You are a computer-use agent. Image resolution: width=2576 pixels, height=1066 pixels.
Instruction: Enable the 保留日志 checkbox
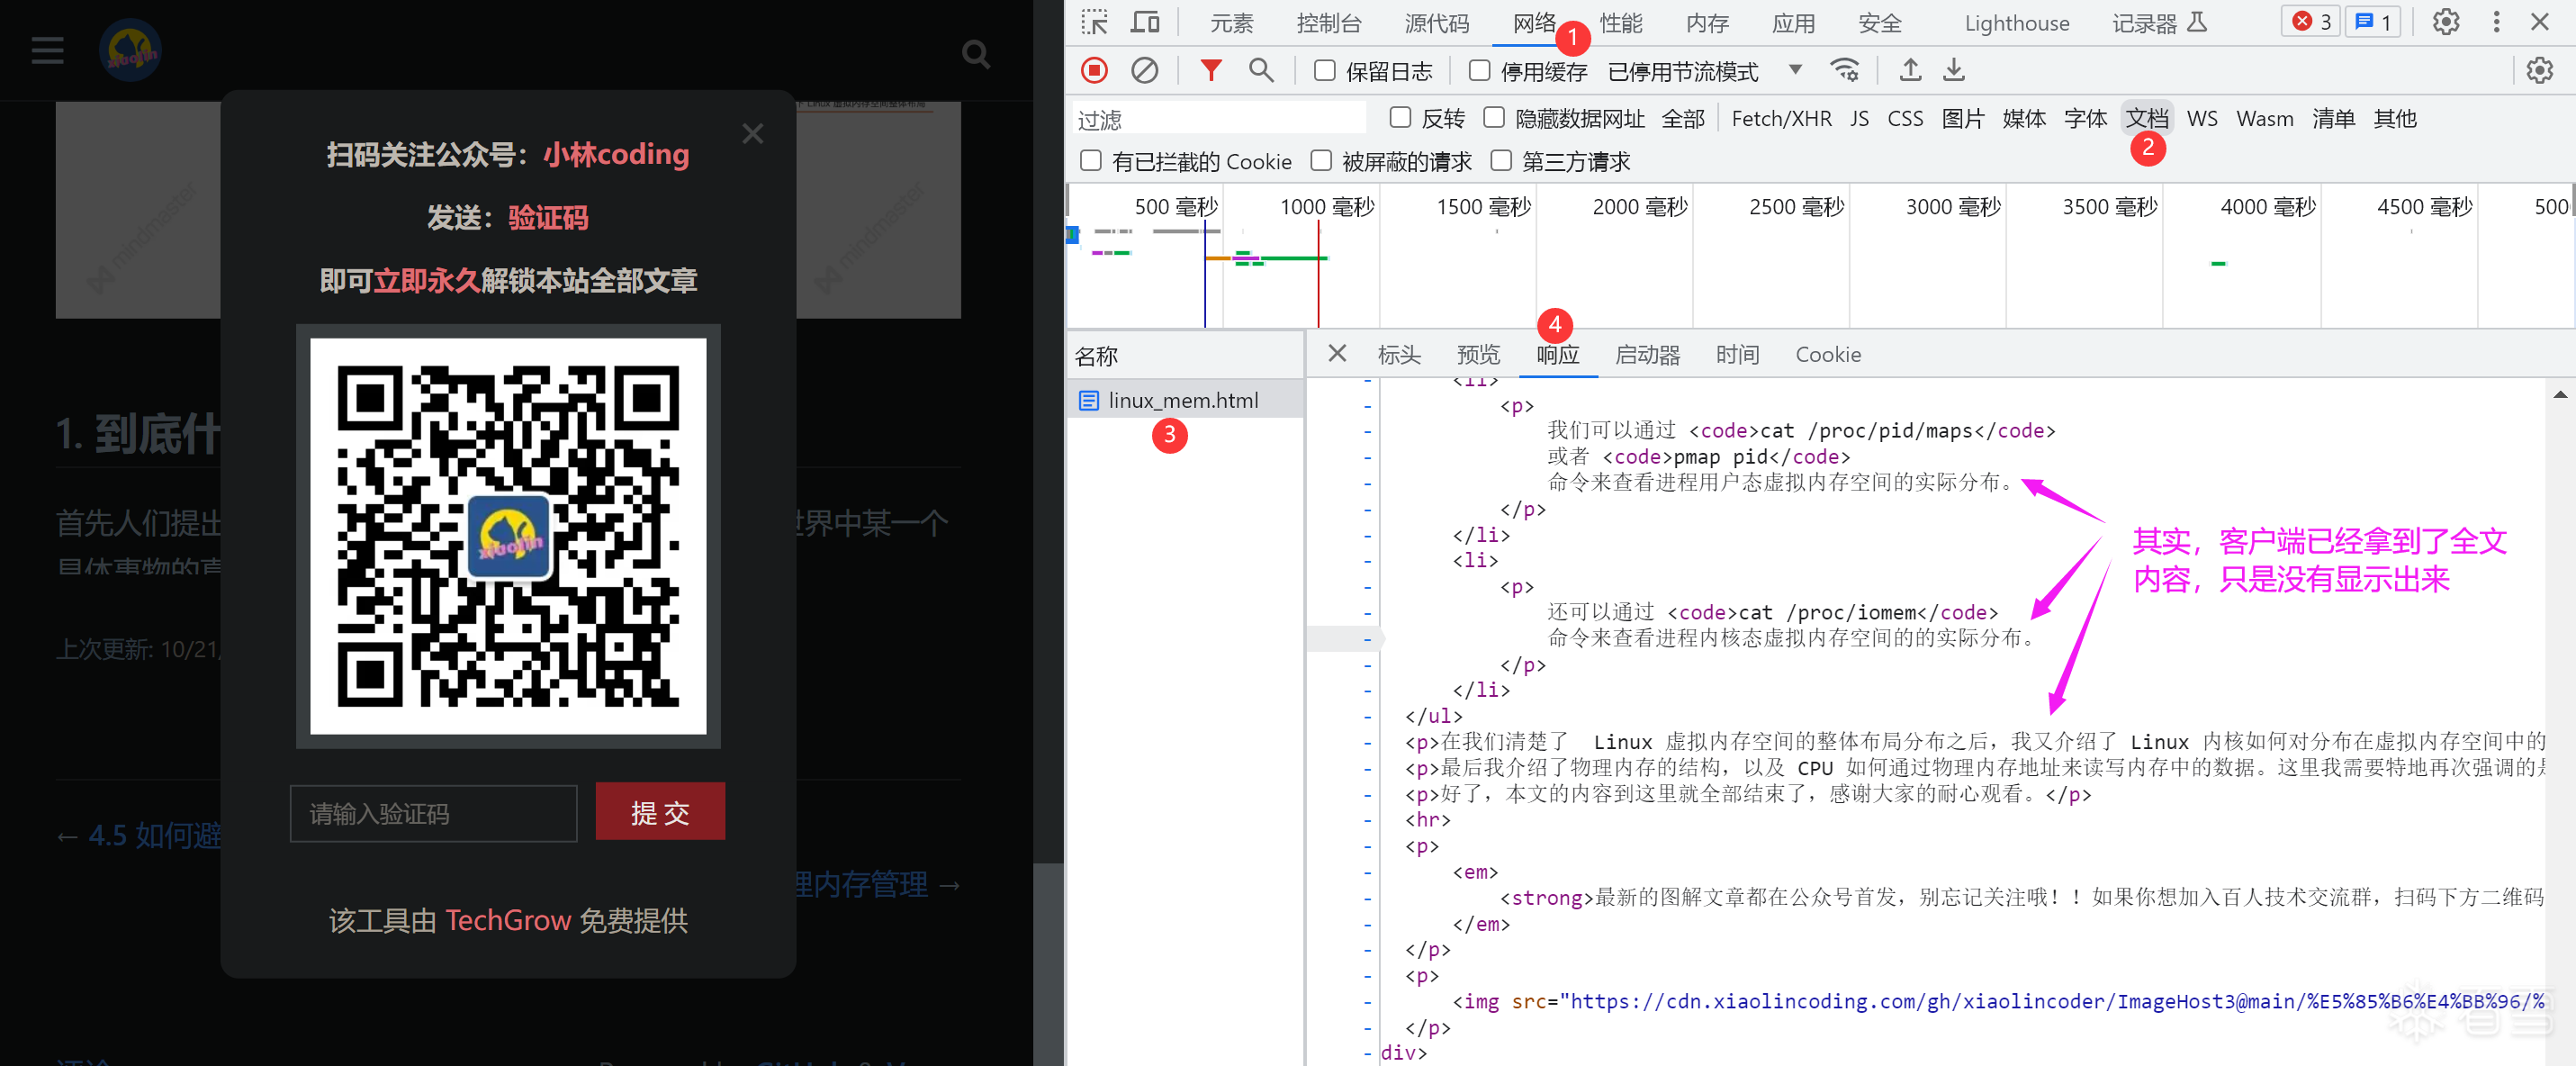[1324, 70]
